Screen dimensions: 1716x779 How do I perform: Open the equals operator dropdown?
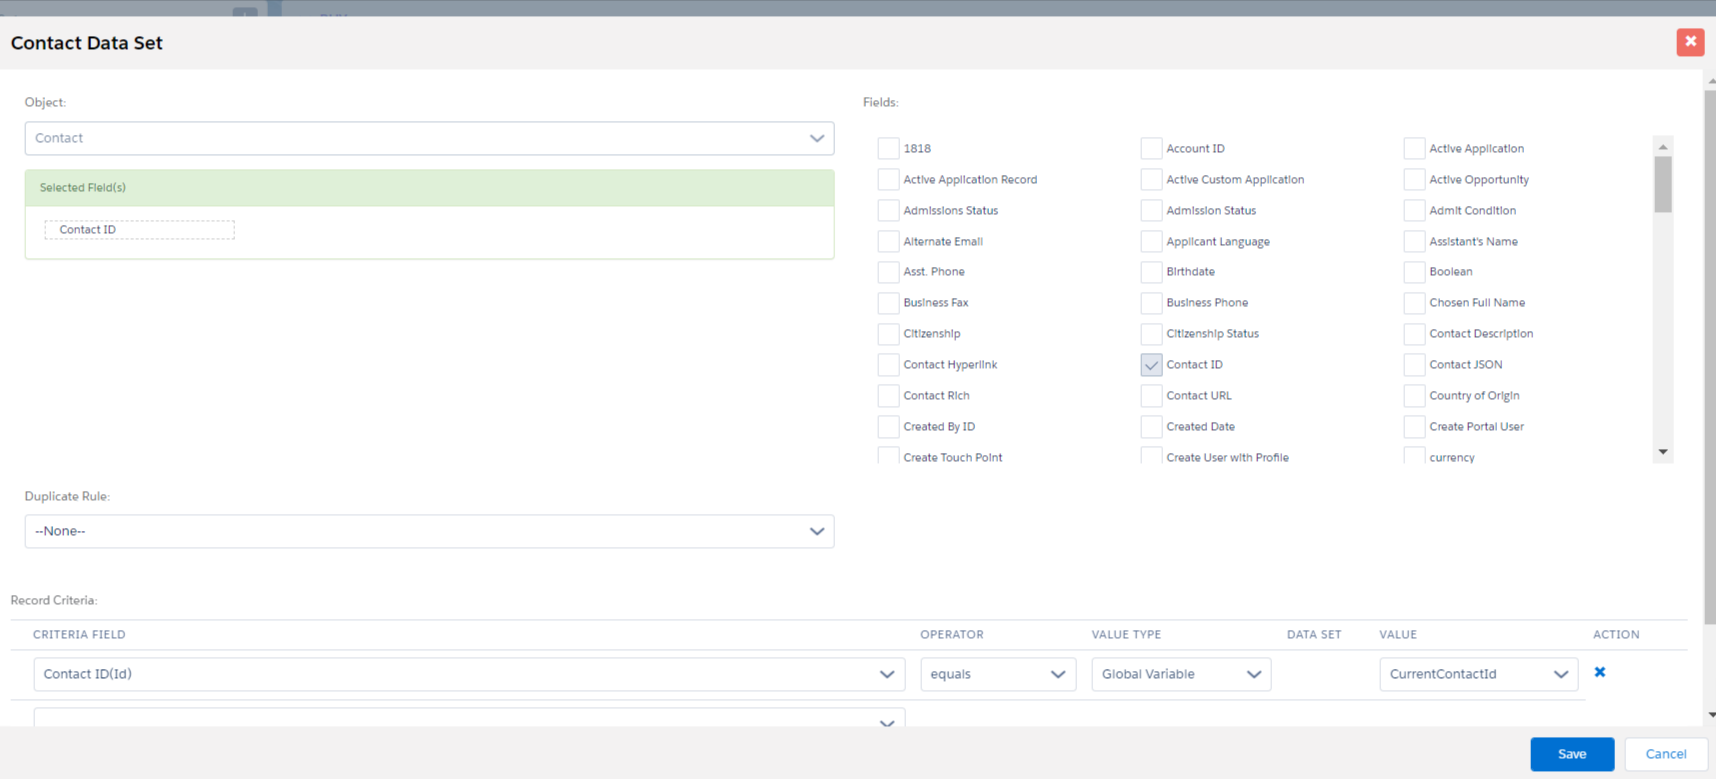pyautogui.click(x=997, y=674)
